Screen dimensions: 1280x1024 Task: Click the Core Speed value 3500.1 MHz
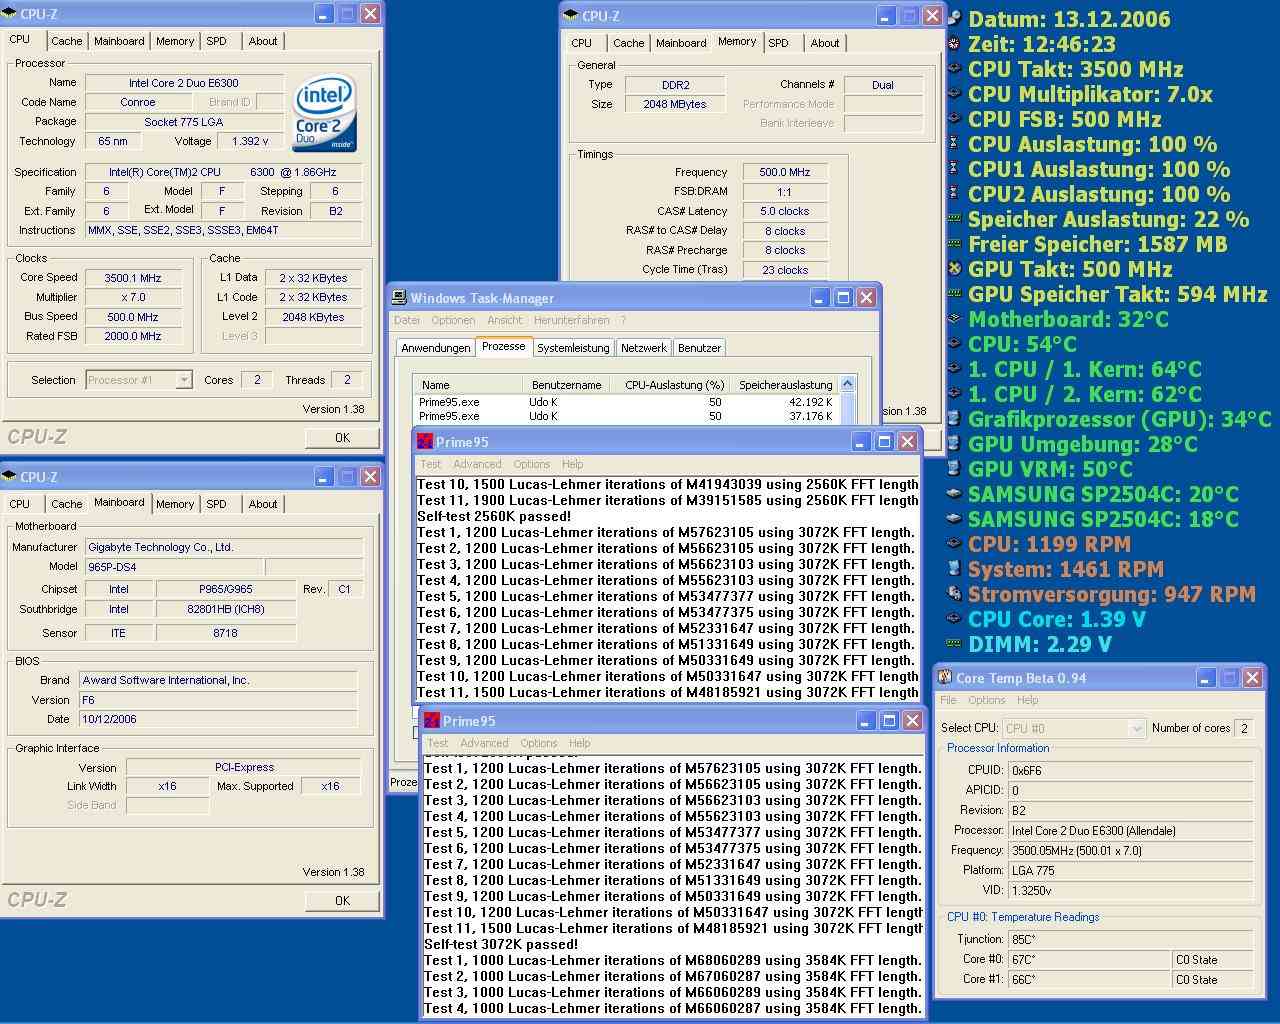133,278
